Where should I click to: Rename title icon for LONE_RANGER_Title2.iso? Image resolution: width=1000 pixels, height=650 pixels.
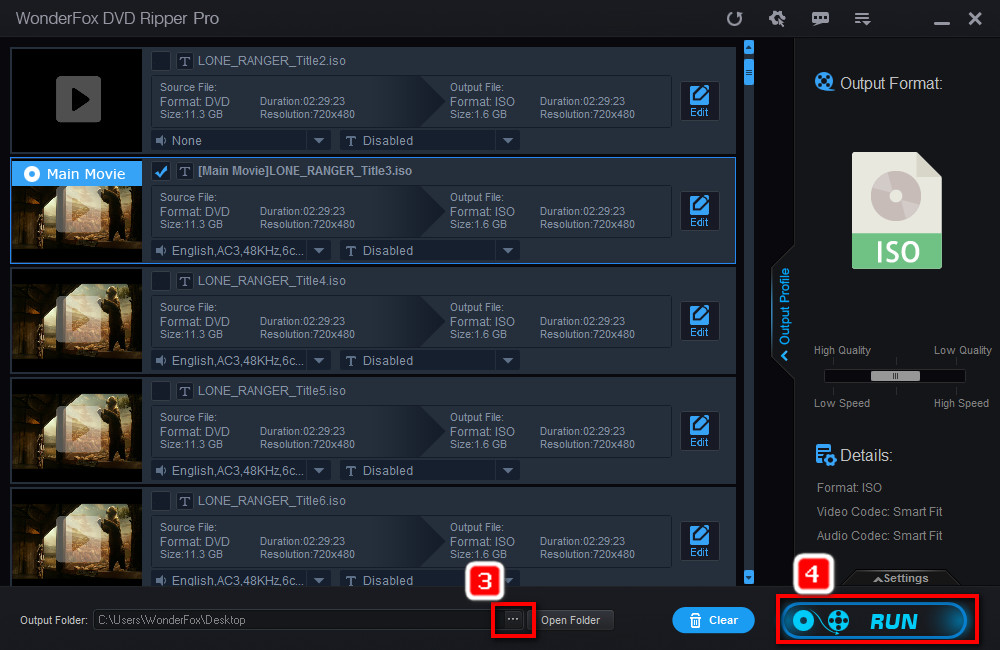point(184,61)
